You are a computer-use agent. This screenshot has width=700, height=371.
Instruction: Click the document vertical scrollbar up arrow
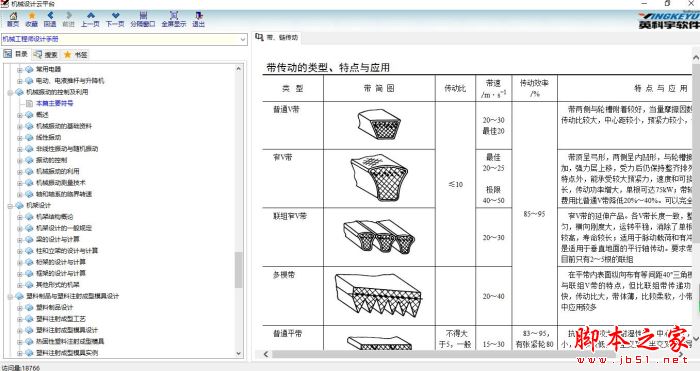(x=696, y=58)
